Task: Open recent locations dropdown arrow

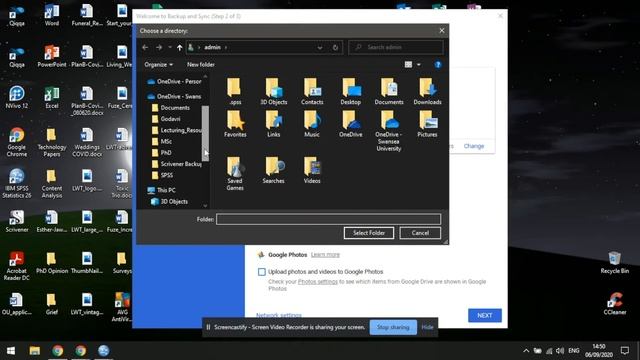Action: click(170, 47)
